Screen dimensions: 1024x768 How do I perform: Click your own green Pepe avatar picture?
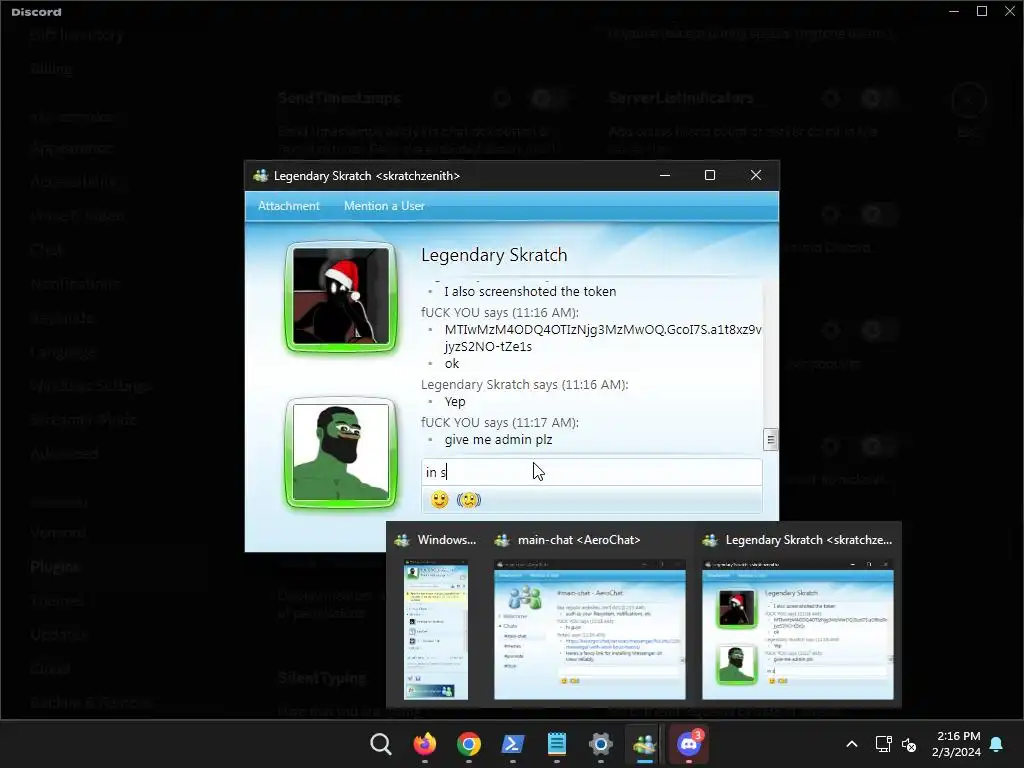tap(340, 453)
